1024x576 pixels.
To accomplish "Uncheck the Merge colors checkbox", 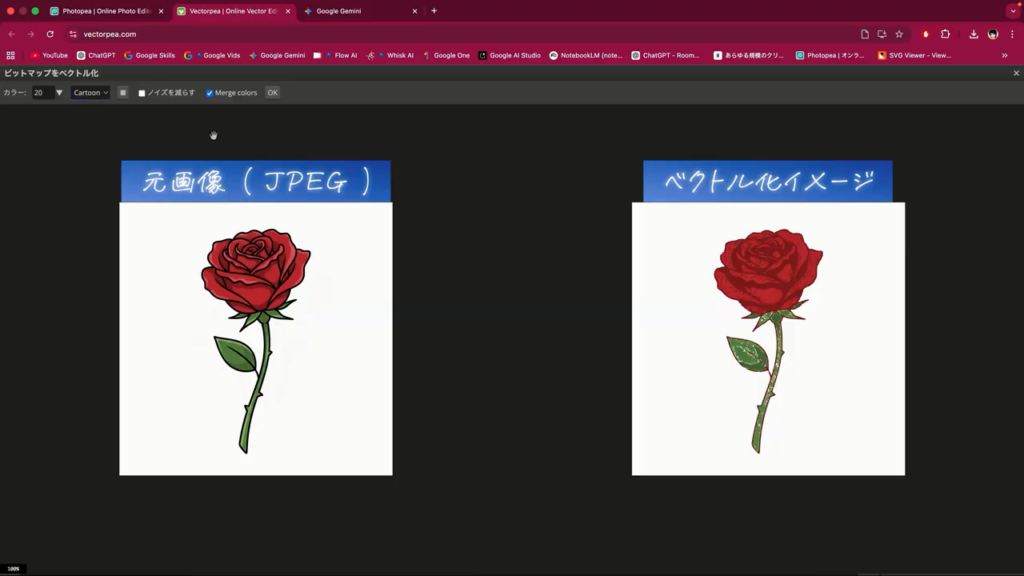I will [x=210, y=93].
